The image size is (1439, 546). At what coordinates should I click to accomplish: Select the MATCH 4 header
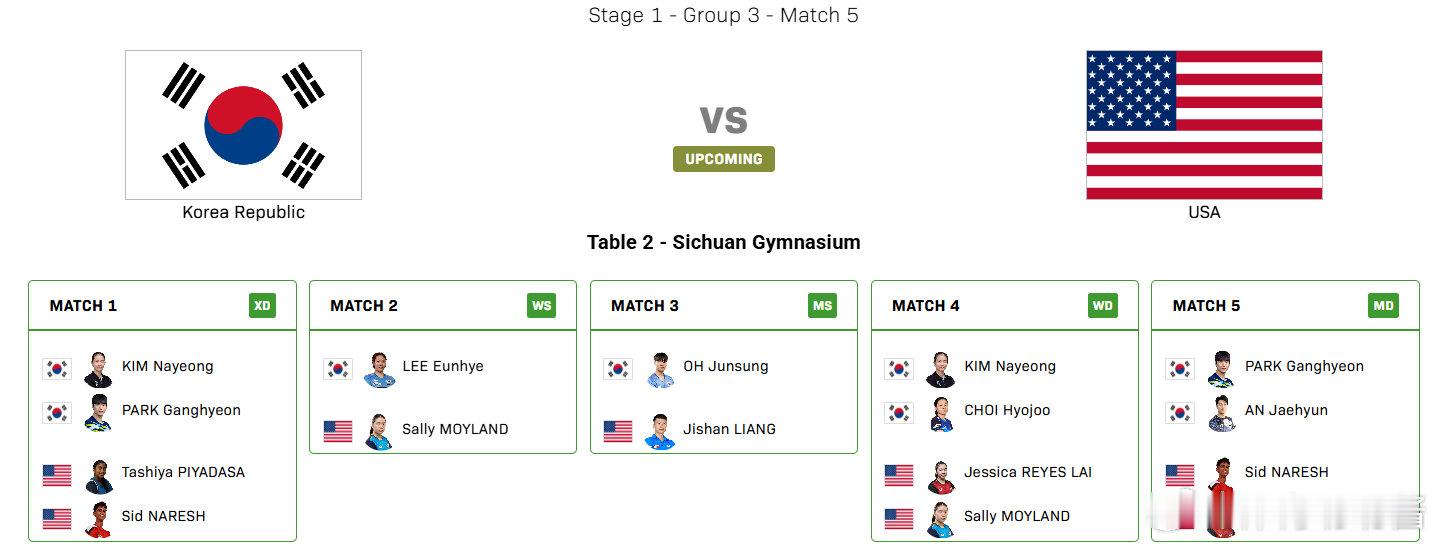tap(925, 306)
